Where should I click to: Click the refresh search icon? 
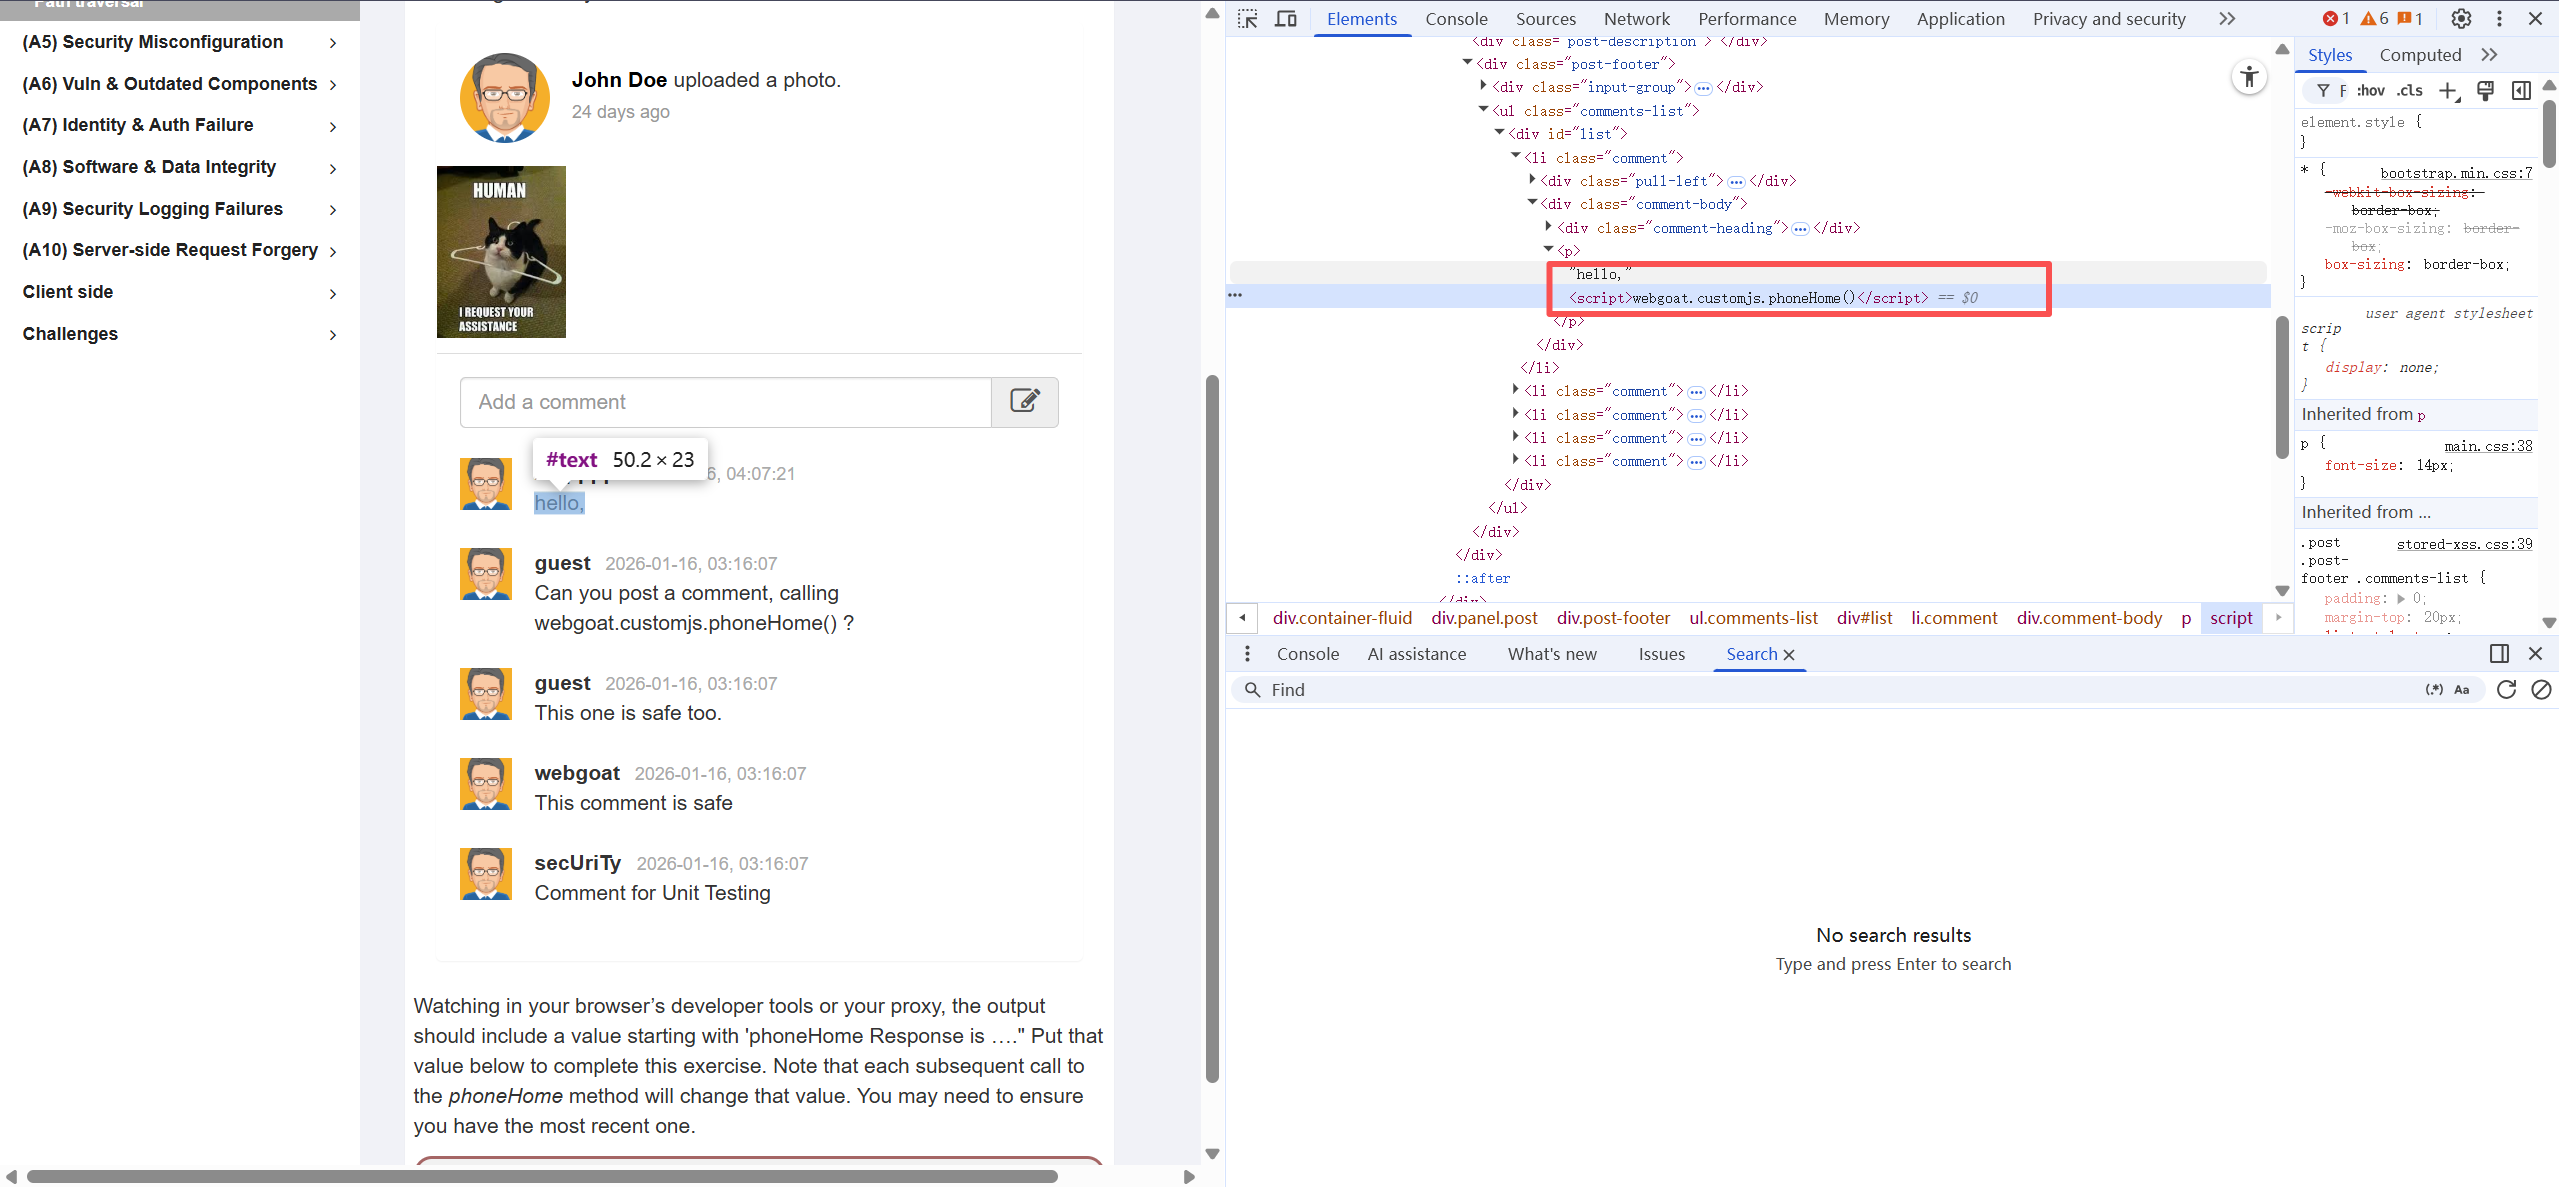click(2506, 690)
